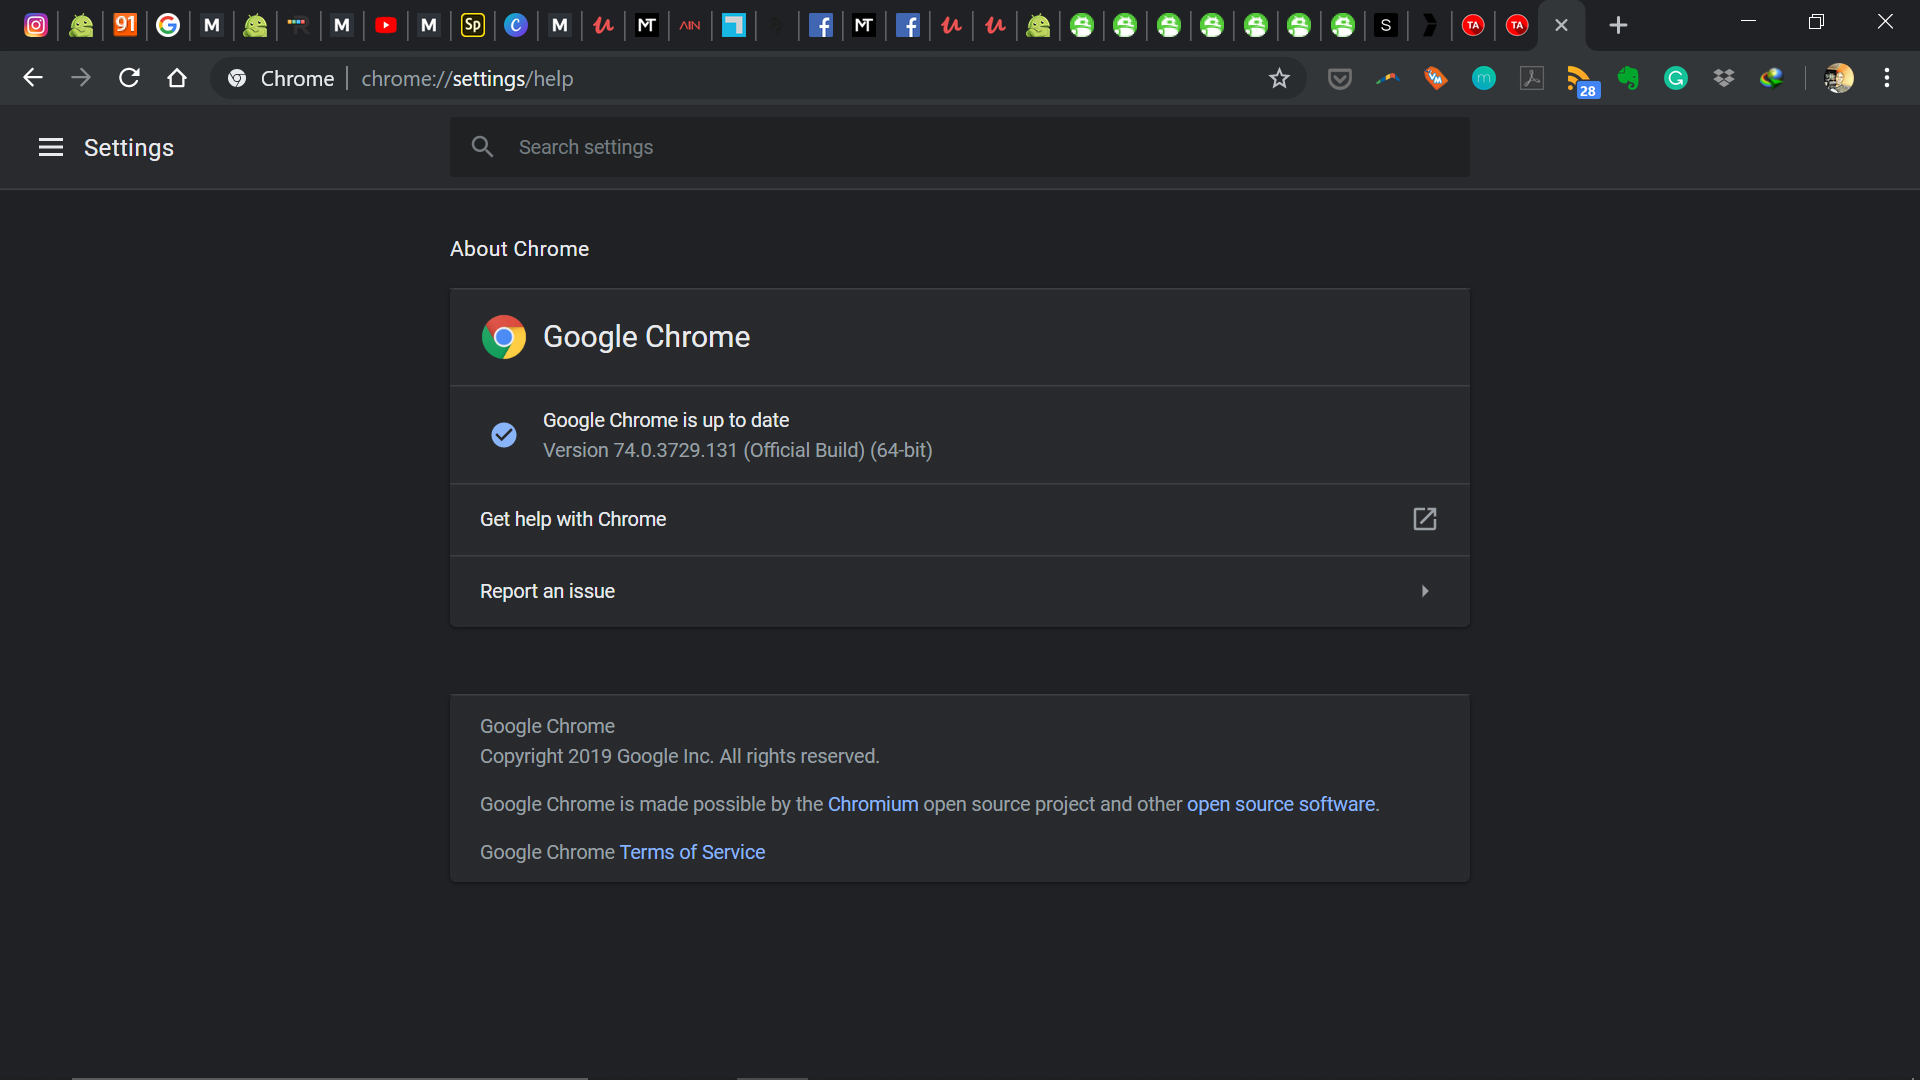Image resolution: width=1920 pixels, height=1080 pixels.
Task: Open the Settings hamburger menu
Action: coord(50,147)
